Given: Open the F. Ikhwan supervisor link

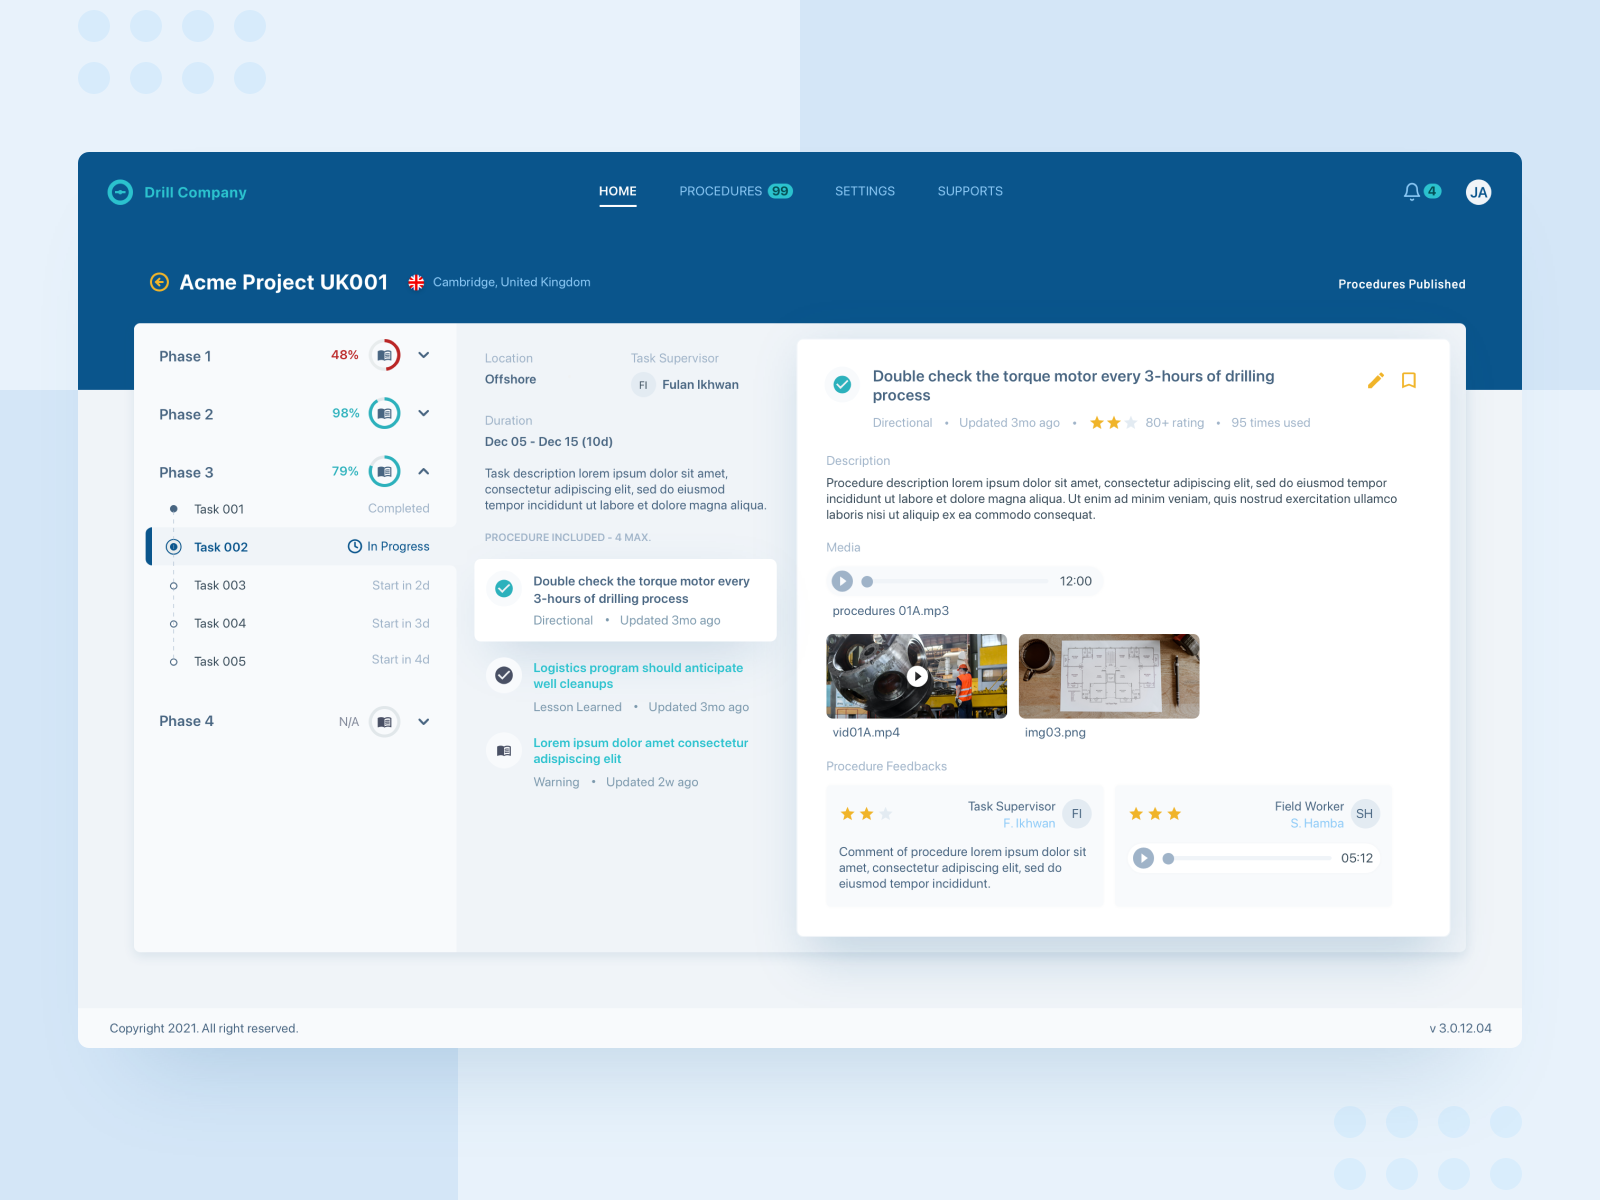Looking at the screenshot, I should pos(1029,823).
